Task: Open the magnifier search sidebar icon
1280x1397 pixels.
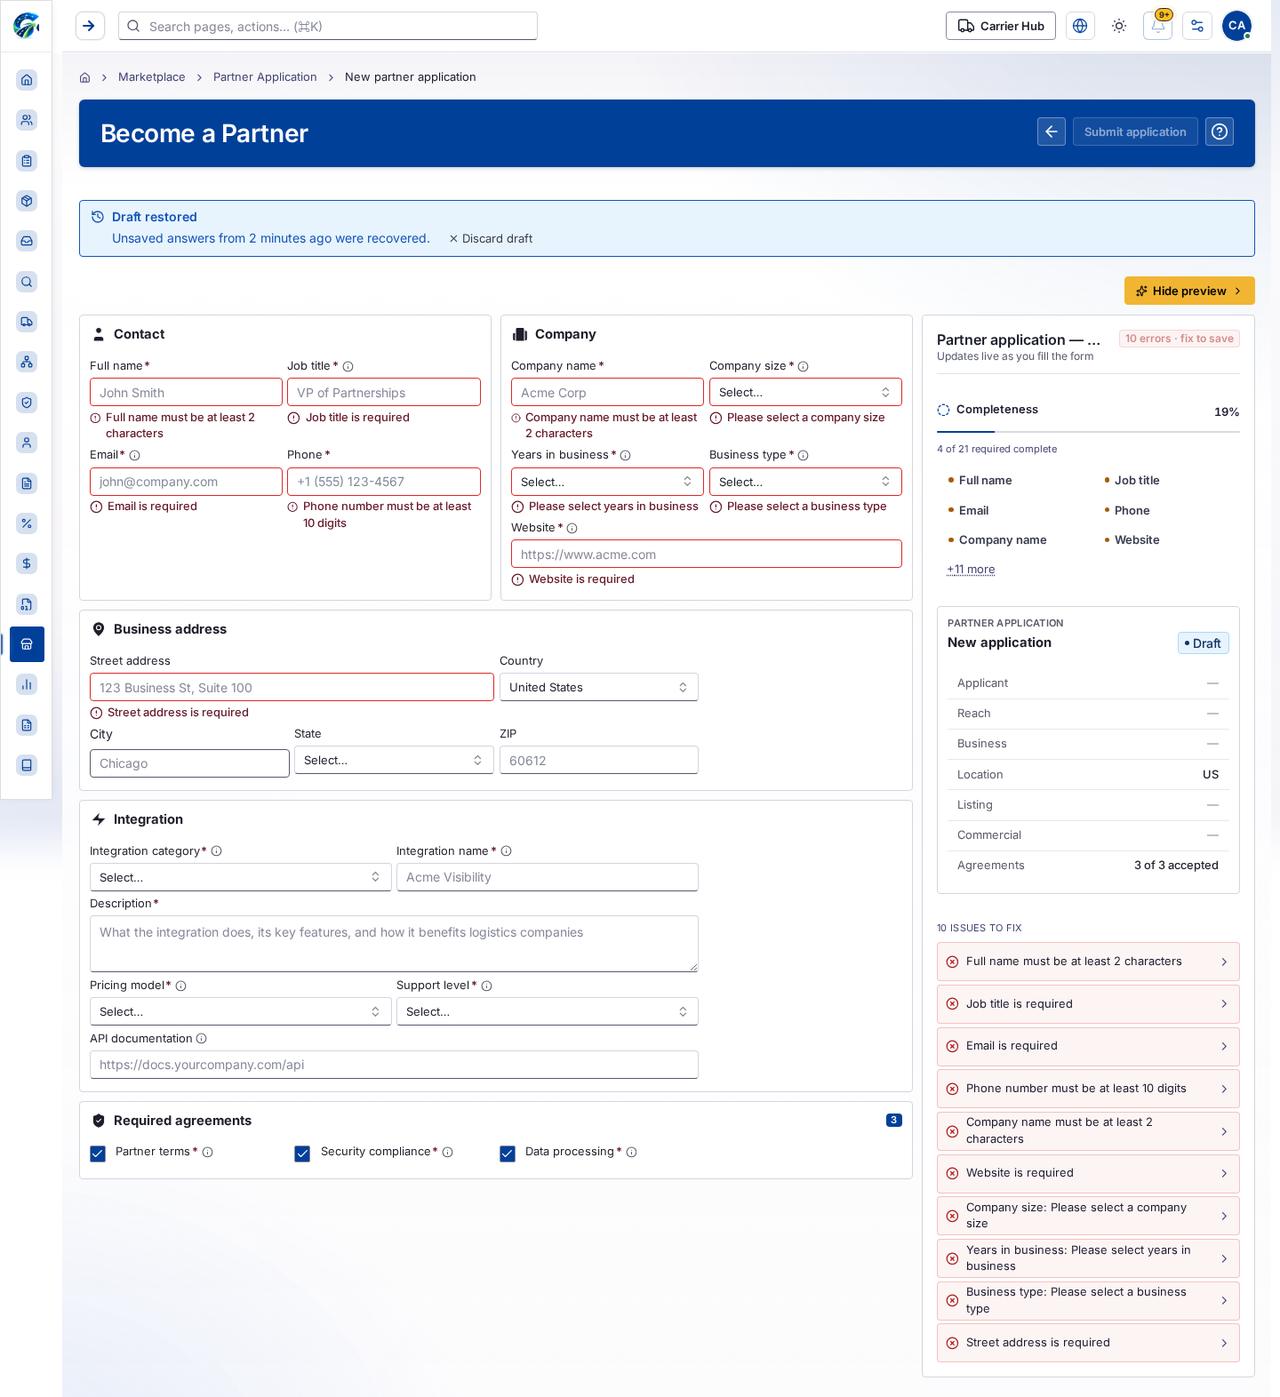Action: point(27,282)
